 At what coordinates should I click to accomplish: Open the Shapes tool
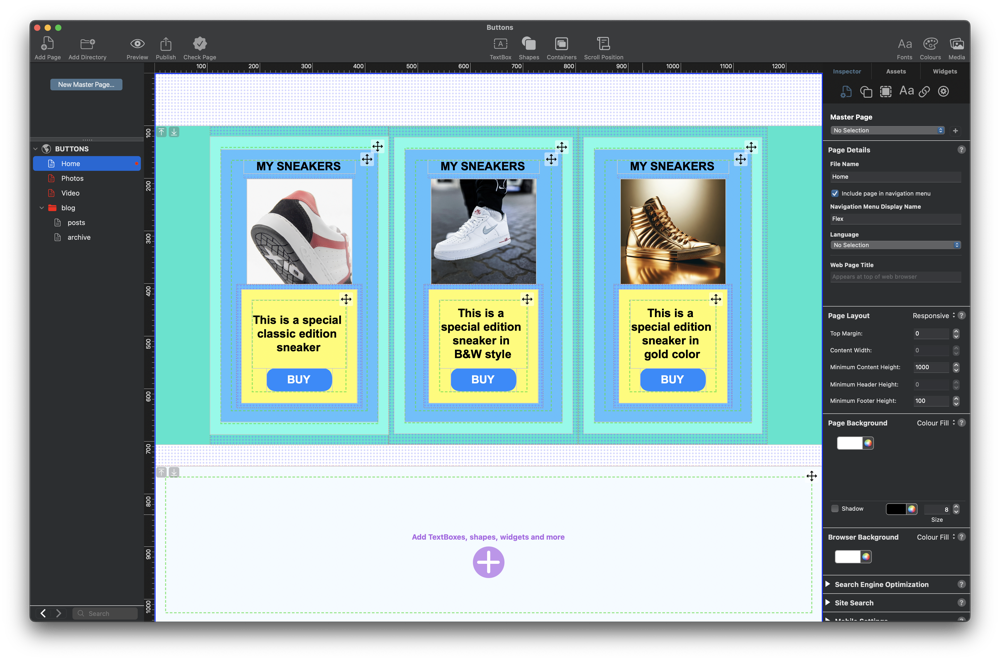pos(529,43)
